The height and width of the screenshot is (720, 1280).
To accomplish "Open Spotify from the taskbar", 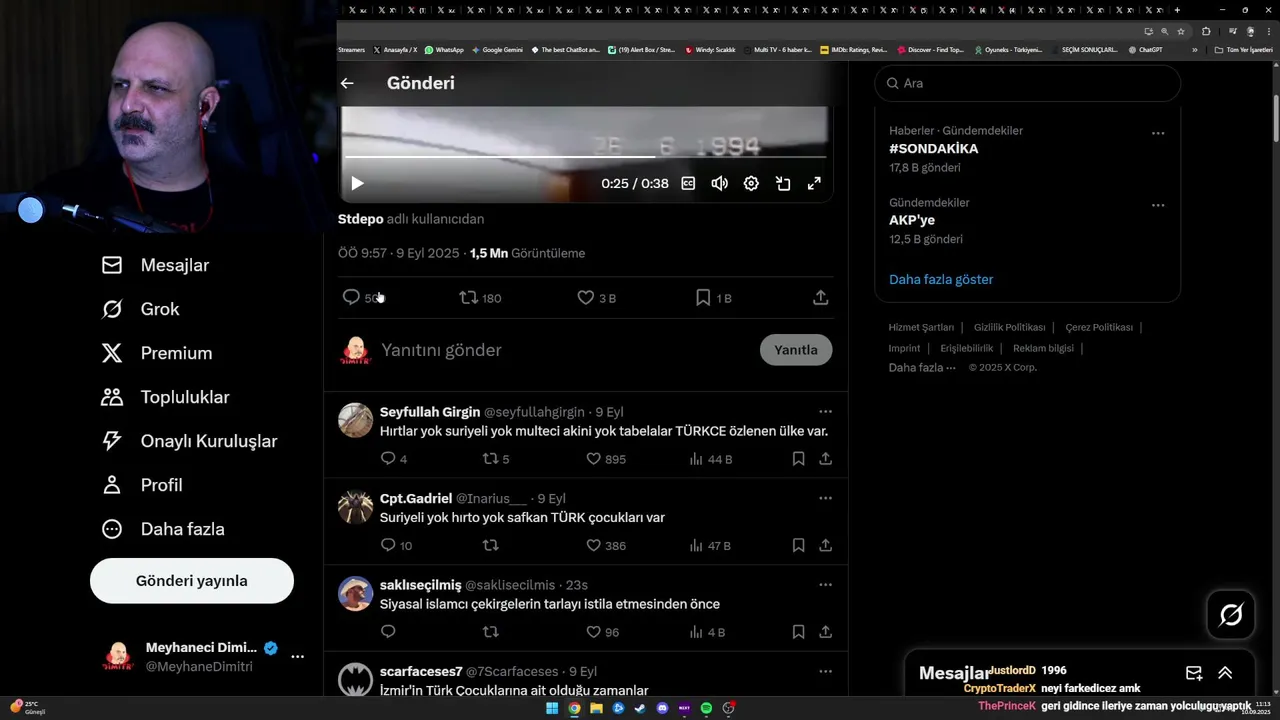I will pyautogui.click(x=706, y=708).
